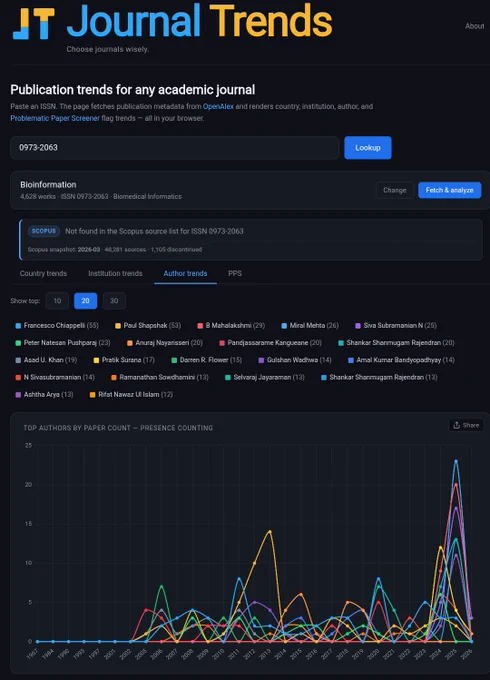Viewport: 490px width, 680px height.
Task: Run Fetch & analyze
Action: coord(450,190)
